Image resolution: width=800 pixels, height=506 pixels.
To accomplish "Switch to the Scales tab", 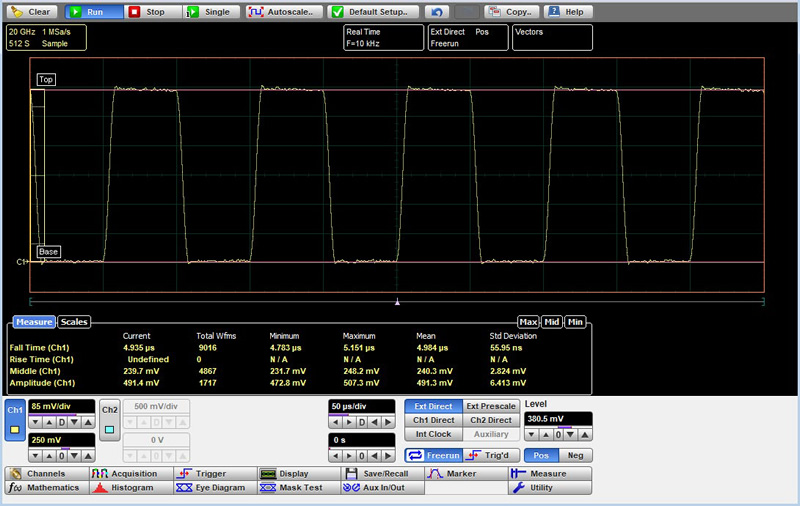I will pos(74,322).
